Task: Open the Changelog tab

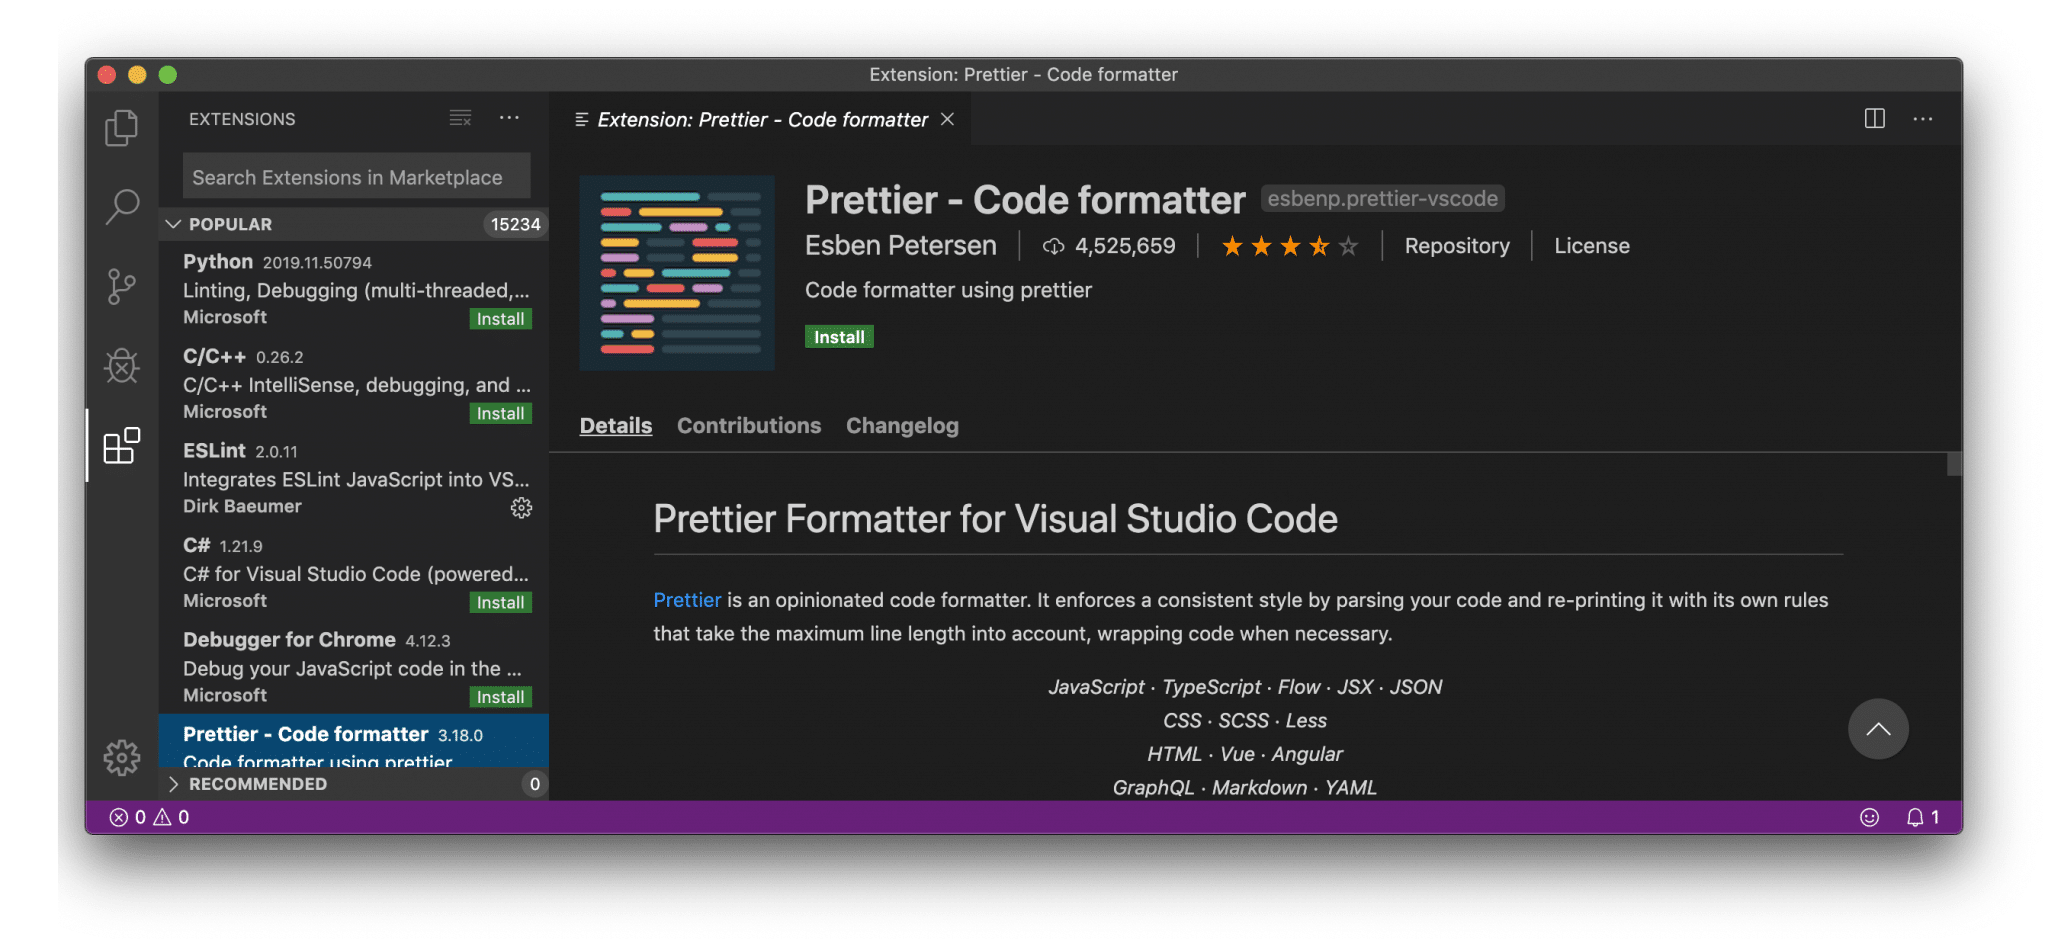Action: click(x=901, y=425)
